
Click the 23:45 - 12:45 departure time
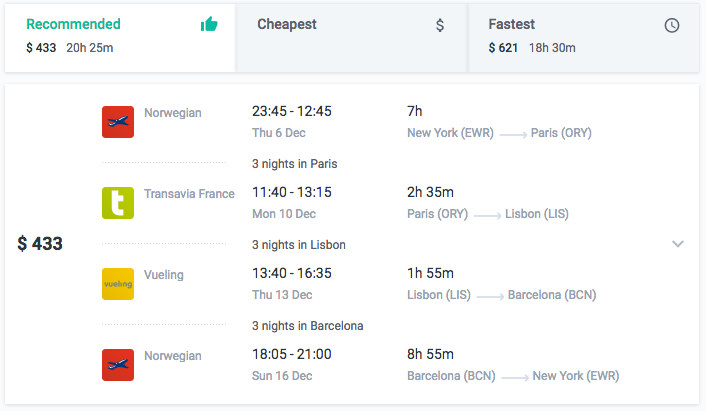click(291, 111)
